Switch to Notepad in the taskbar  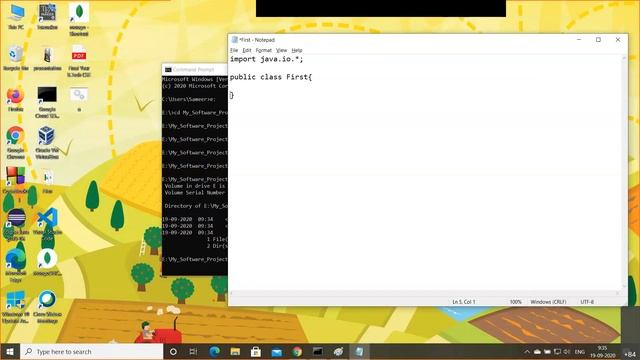point(359,351)
